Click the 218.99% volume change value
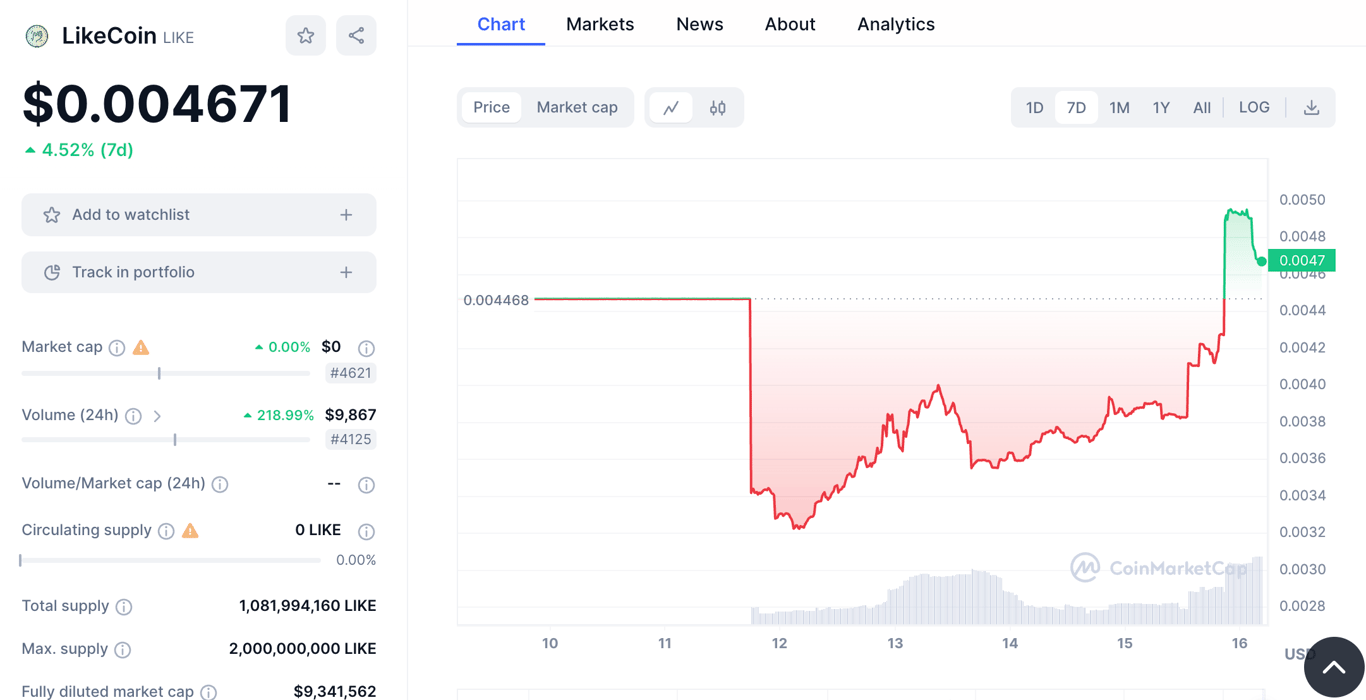The image size is (1366, 700). pyautogui.click(x=278, y=415)
